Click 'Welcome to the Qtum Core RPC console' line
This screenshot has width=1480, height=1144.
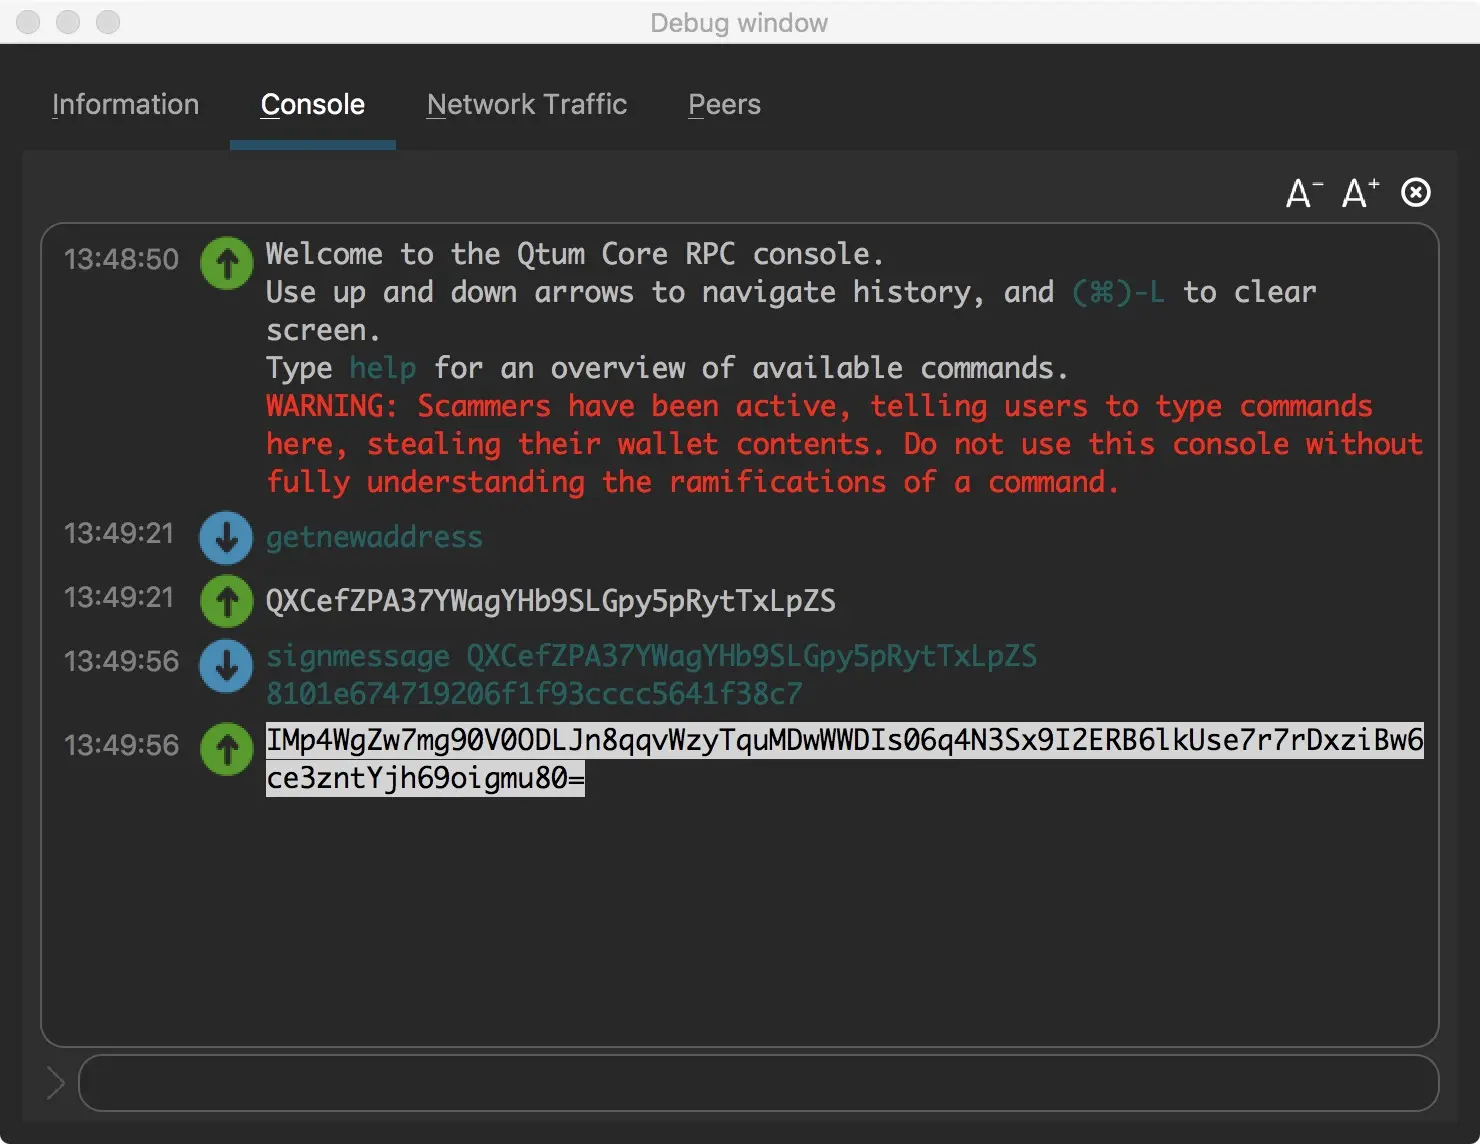coord(575,254)
